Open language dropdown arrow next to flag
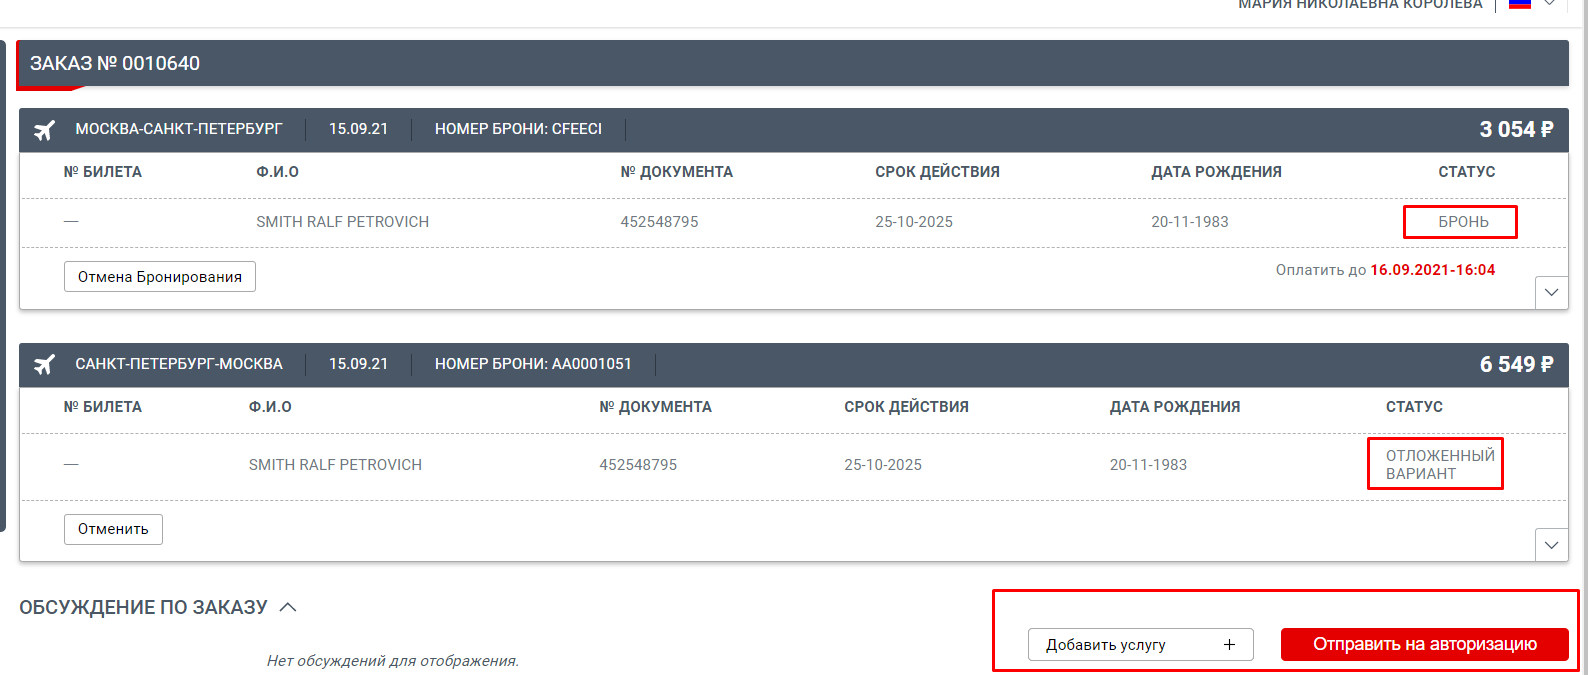 pos(1549,4)
